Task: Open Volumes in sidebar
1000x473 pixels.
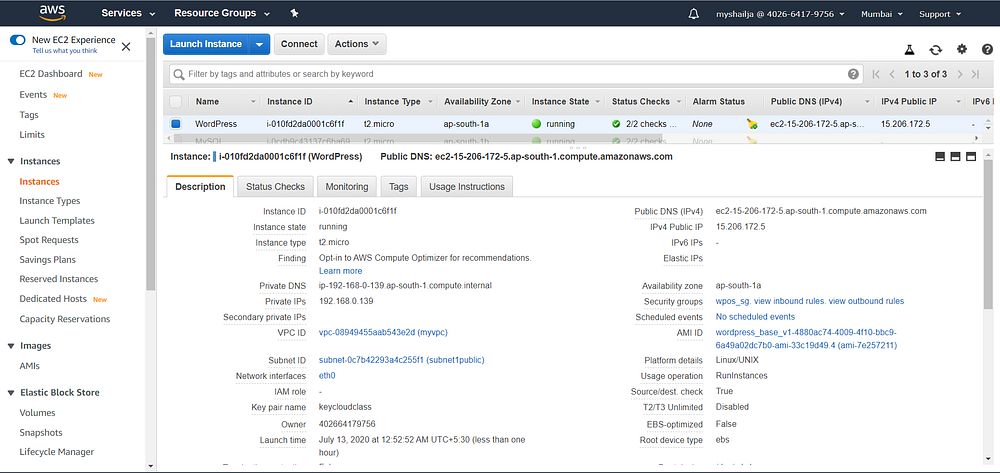Action: (x=38, y=413)
